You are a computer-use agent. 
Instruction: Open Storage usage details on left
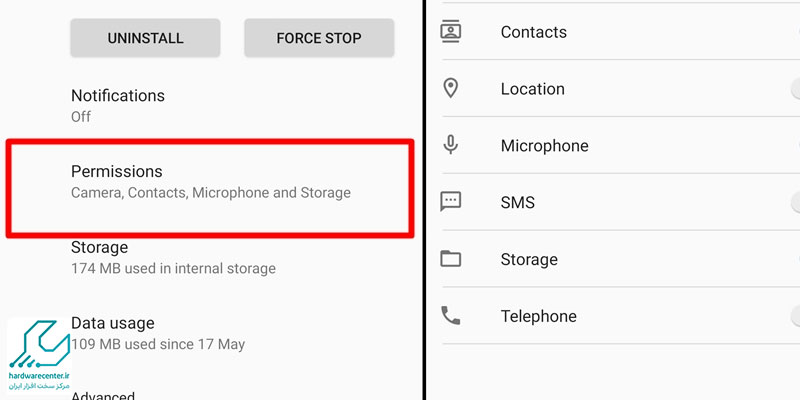(x=210, y=258)
